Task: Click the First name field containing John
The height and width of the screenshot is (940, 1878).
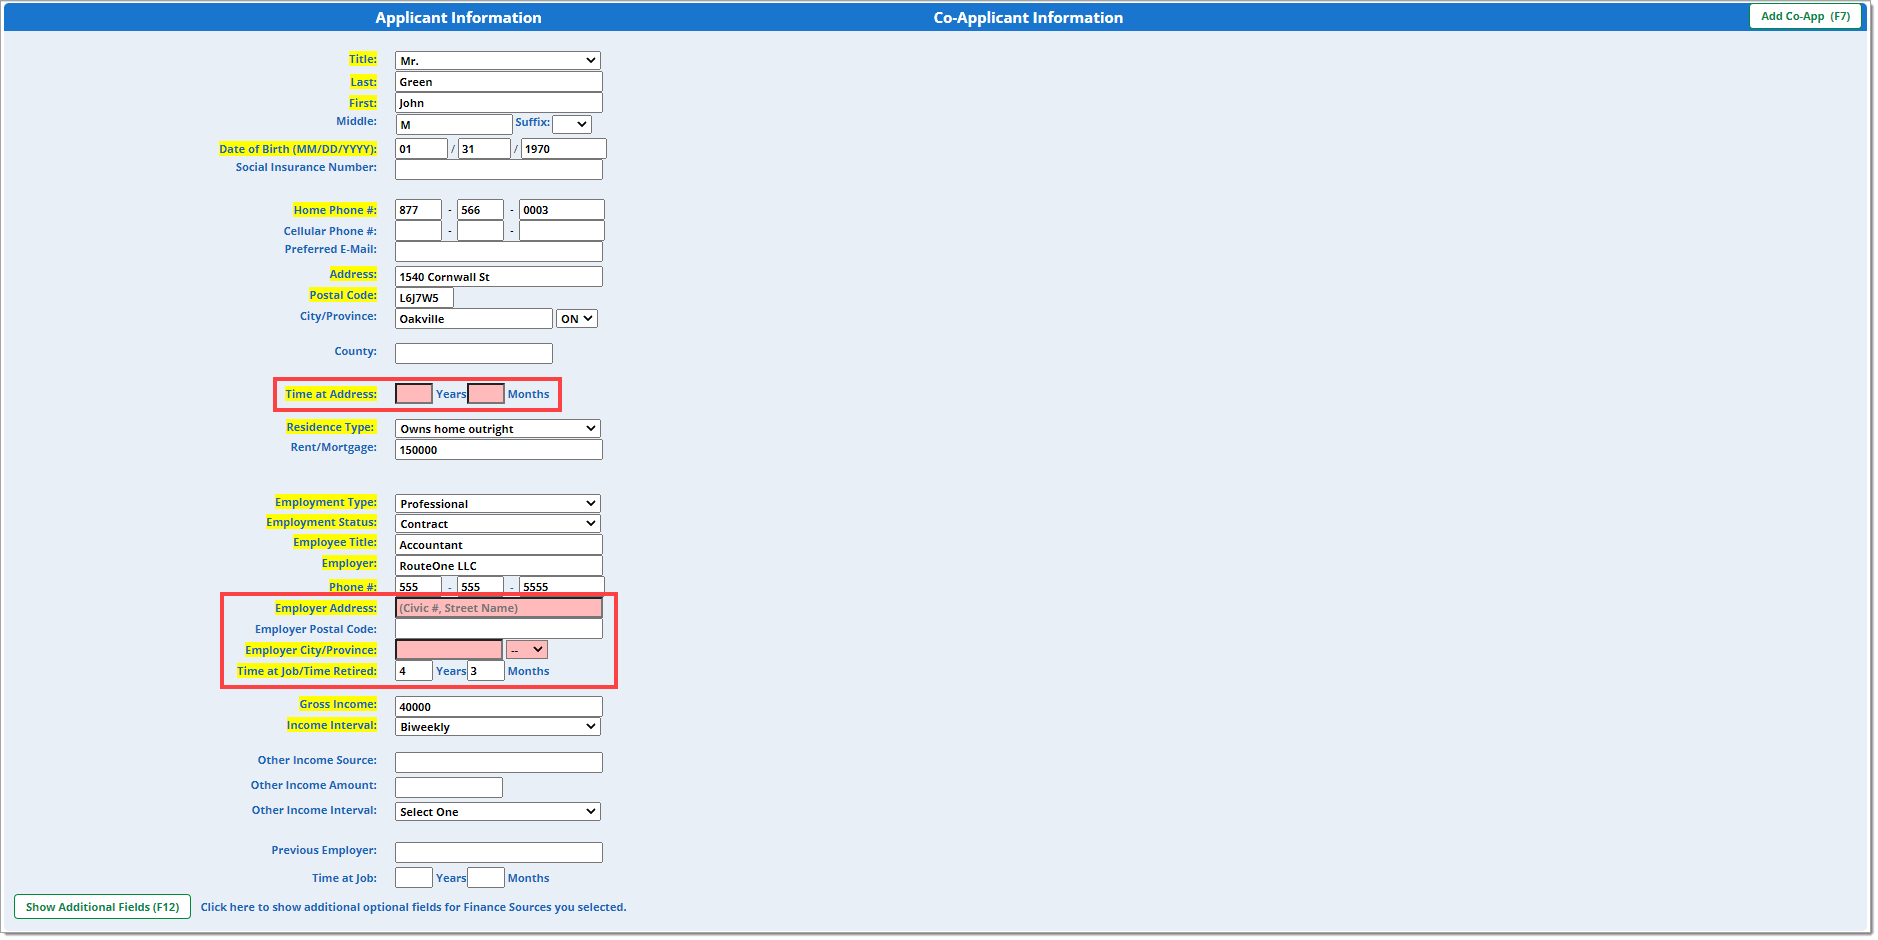Action: (x=498, y=103)
